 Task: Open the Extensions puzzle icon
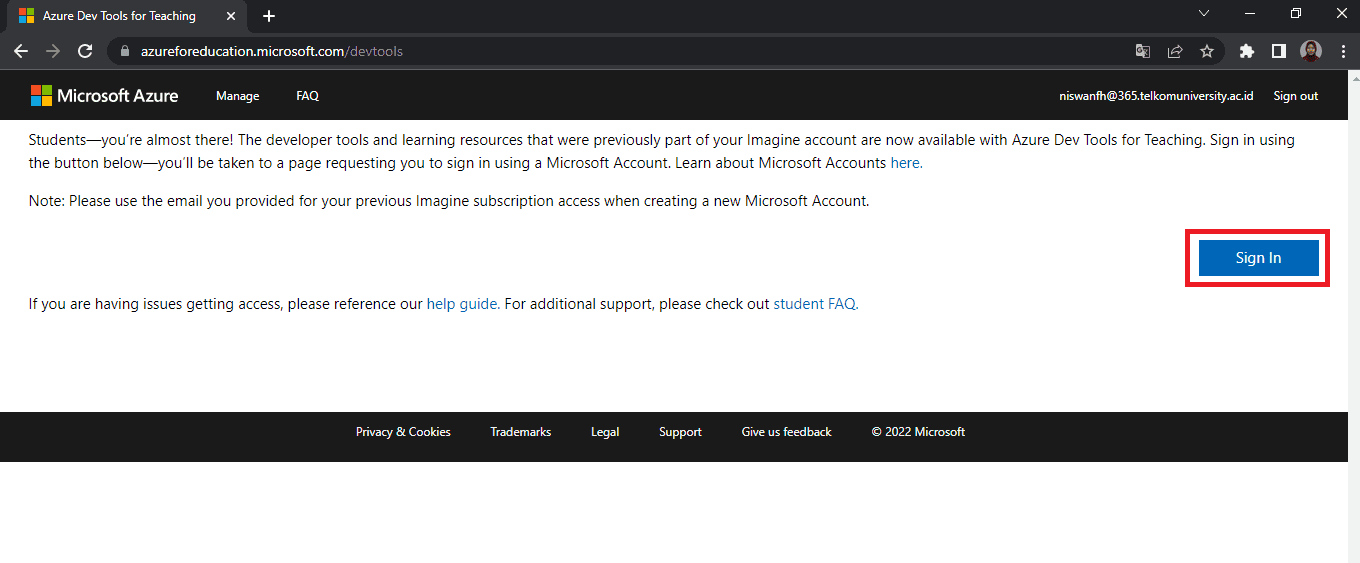click(x=1246, y=51)
